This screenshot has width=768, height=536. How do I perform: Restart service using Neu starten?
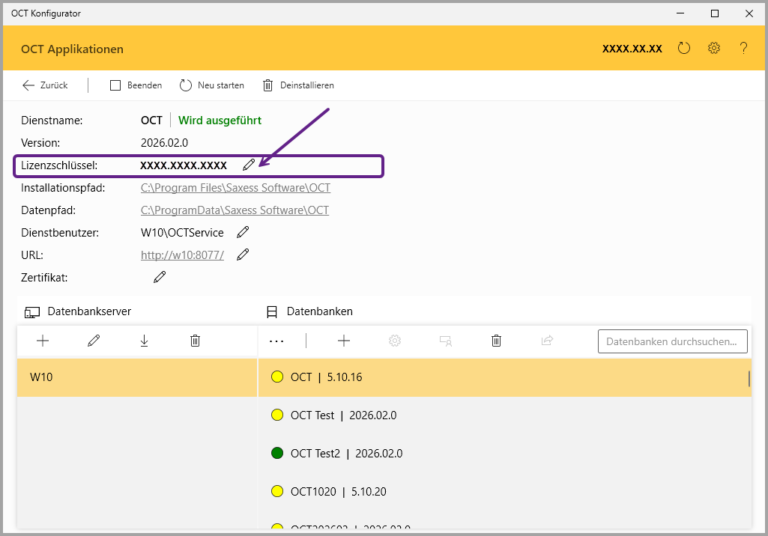coord(212,85)
